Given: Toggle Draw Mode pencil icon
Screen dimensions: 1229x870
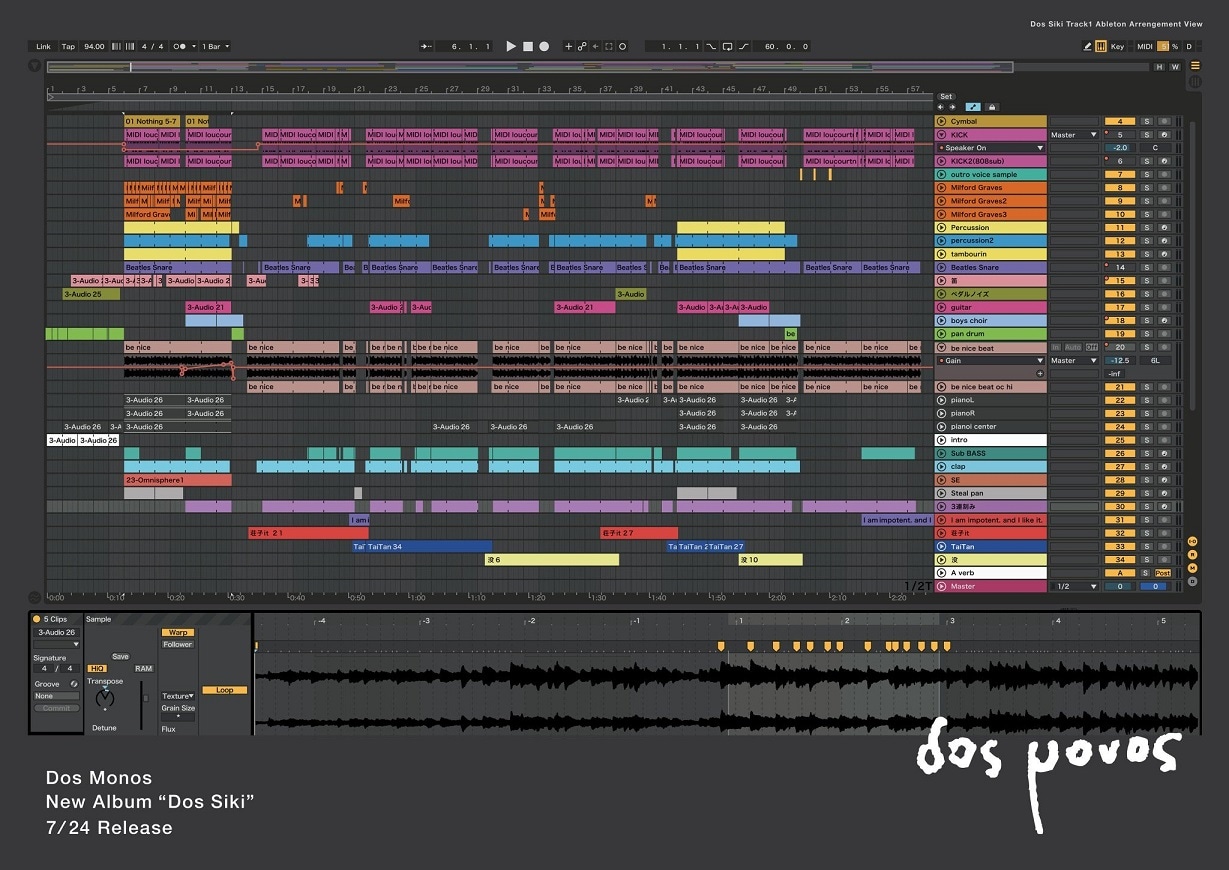Looking at the screenshot, I should coord(1088,46).
